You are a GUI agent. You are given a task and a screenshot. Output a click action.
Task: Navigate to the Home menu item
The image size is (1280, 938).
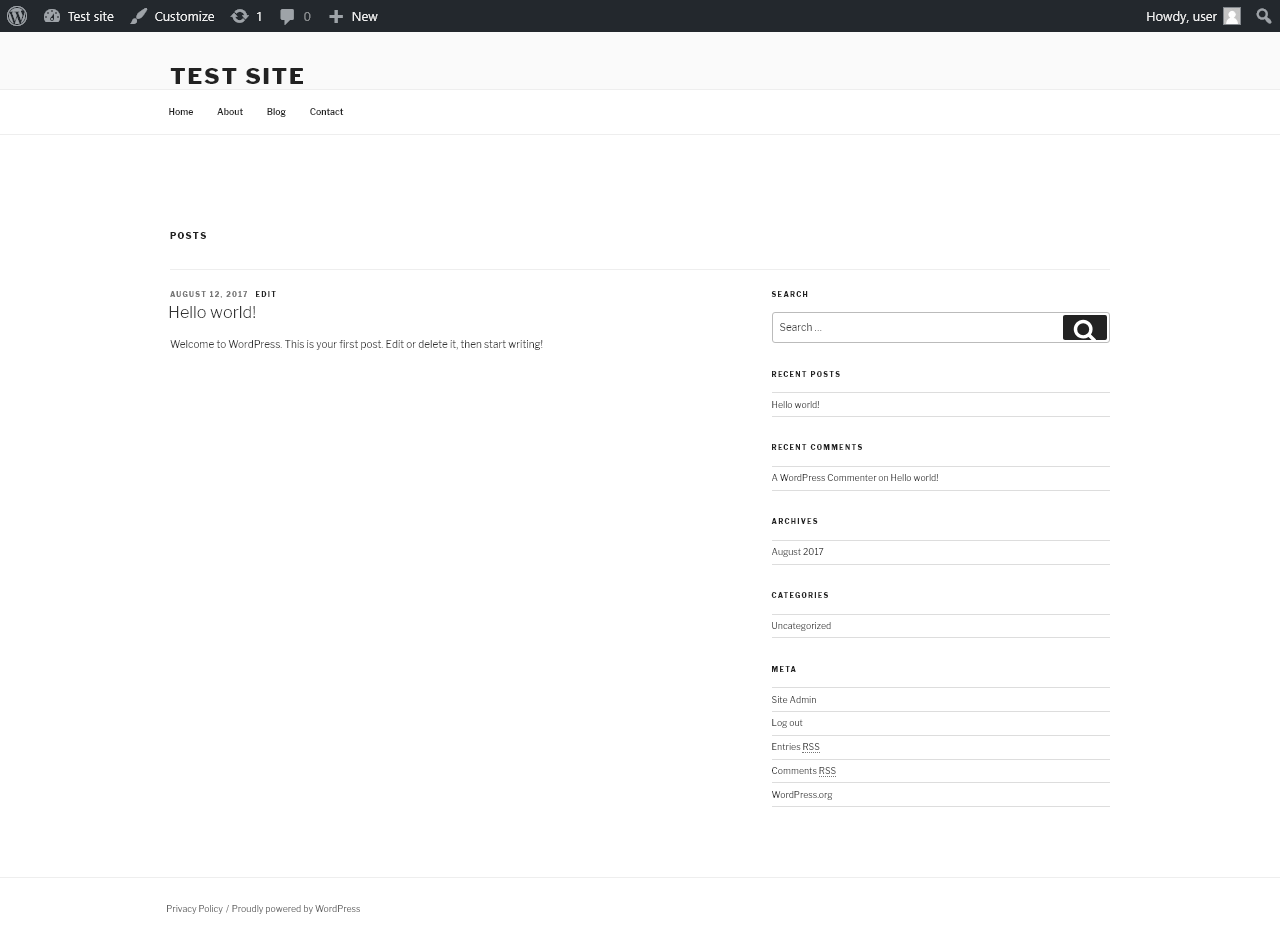181,112
